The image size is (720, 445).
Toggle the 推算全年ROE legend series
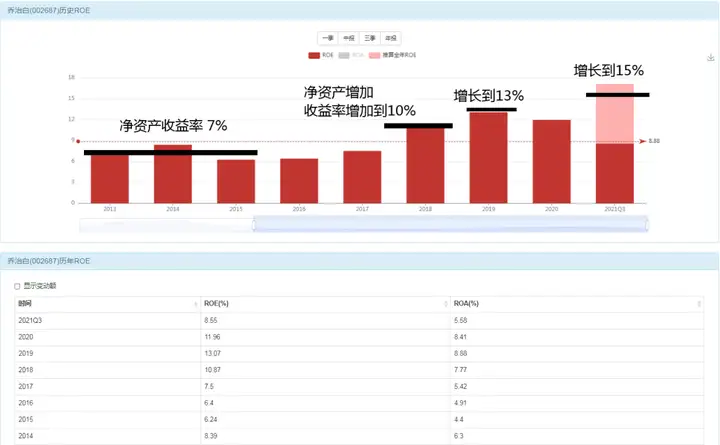pos(393,55)
